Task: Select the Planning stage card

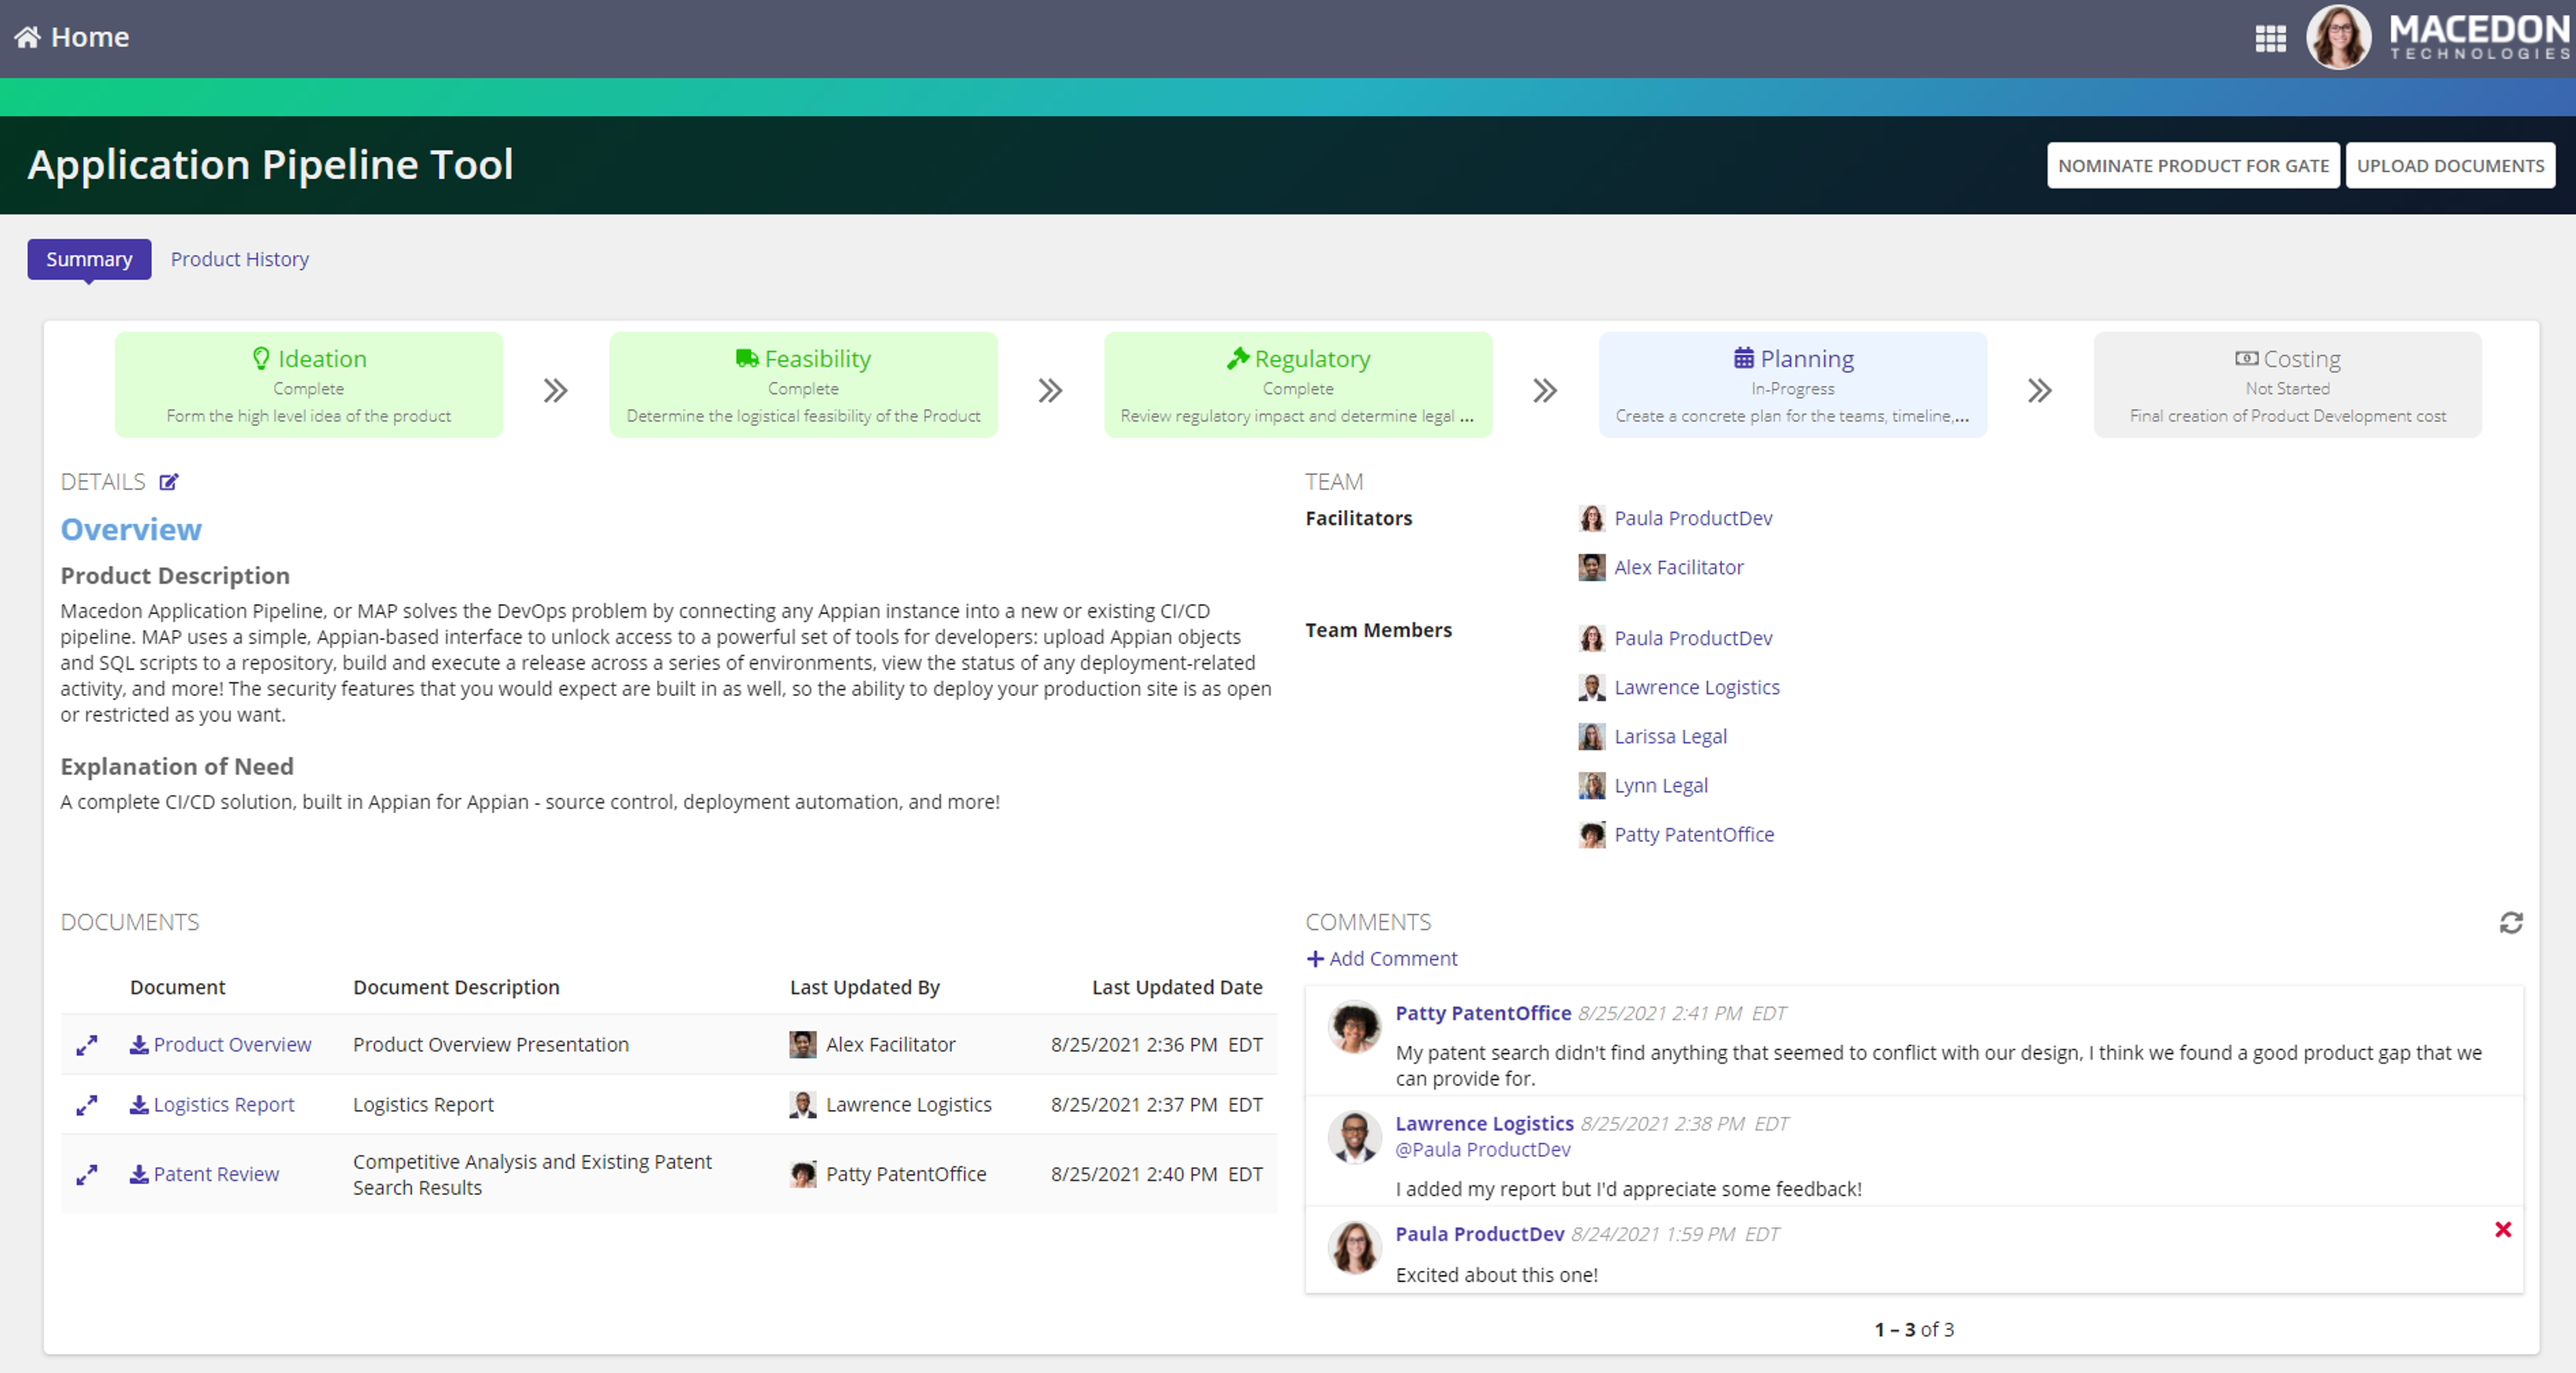Action: [1792, 385]
